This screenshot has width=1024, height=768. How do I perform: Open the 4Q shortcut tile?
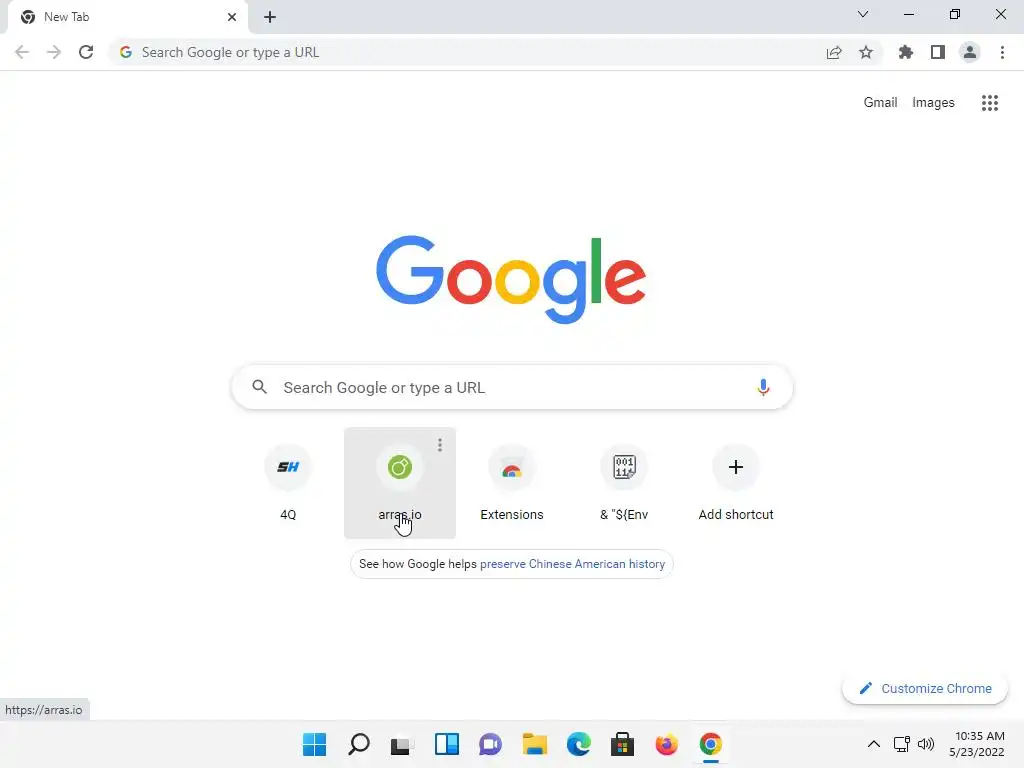tap(288, 483)
